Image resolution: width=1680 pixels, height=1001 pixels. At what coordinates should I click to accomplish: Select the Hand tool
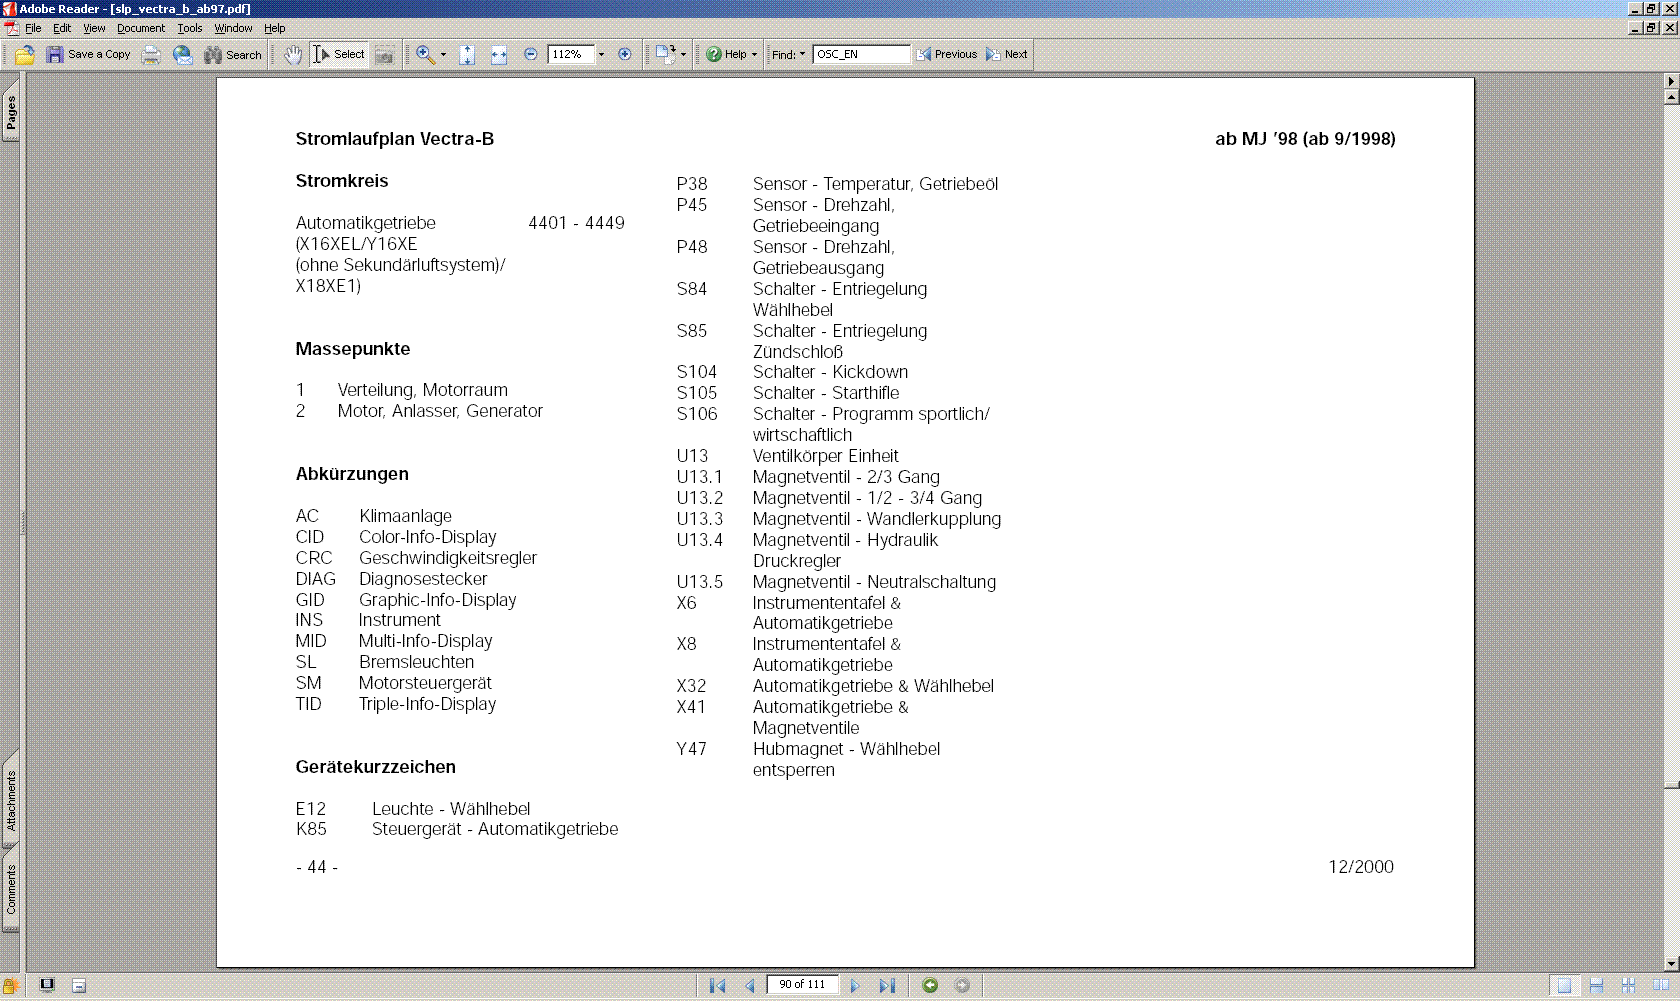[x=293, y=55]
